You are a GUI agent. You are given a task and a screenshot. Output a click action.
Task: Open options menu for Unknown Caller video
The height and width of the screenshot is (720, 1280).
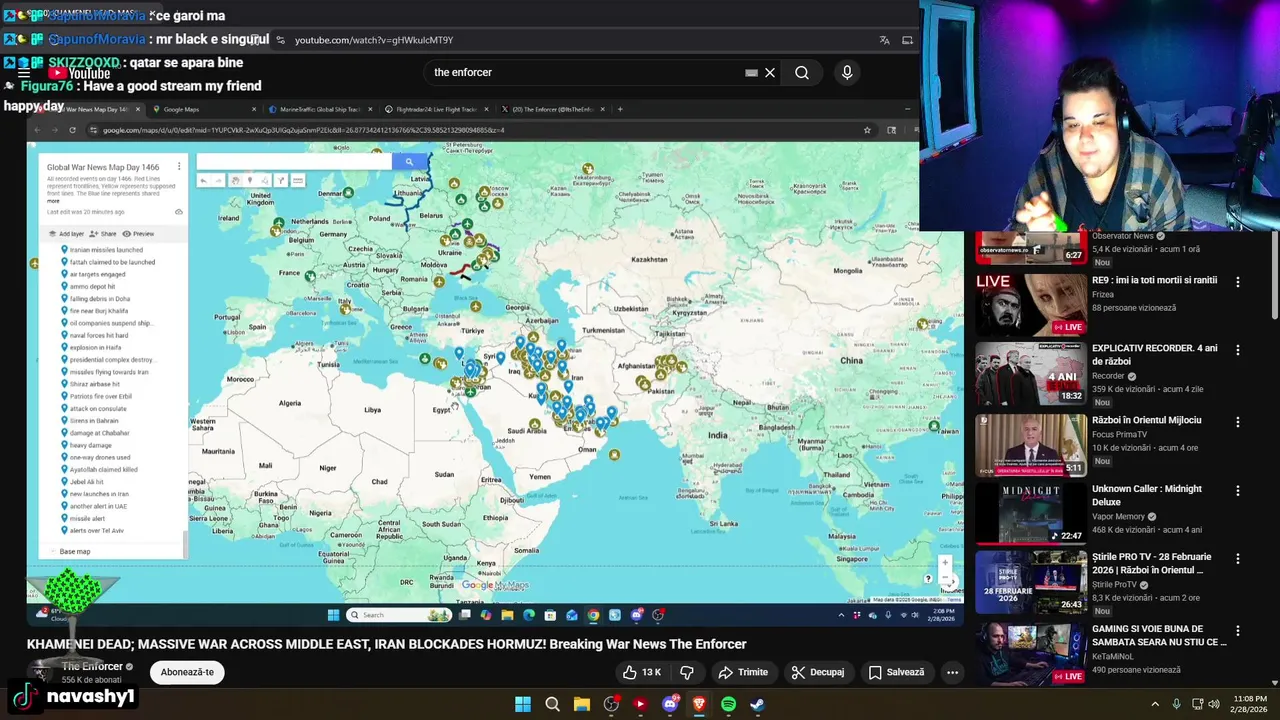[x=1238, y=491]
